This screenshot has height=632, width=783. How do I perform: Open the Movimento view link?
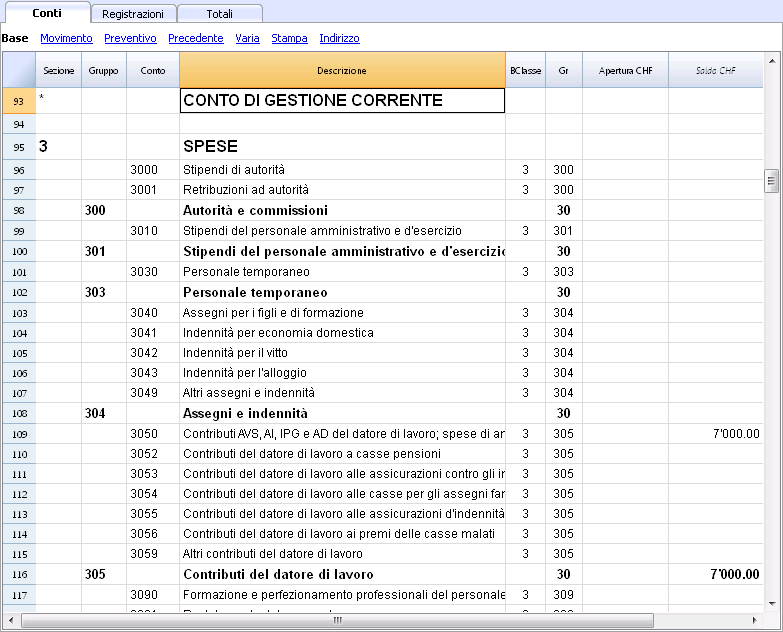click(66, 38)
